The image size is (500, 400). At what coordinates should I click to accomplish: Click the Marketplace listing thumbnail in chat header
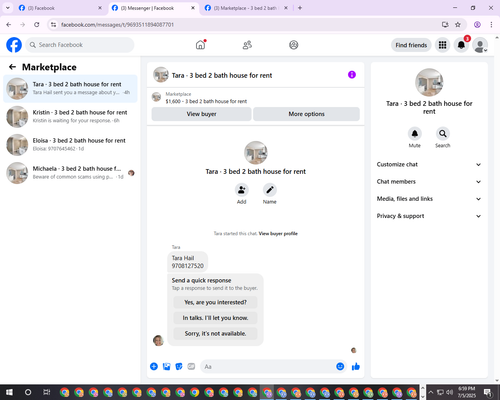click(156, 97)
